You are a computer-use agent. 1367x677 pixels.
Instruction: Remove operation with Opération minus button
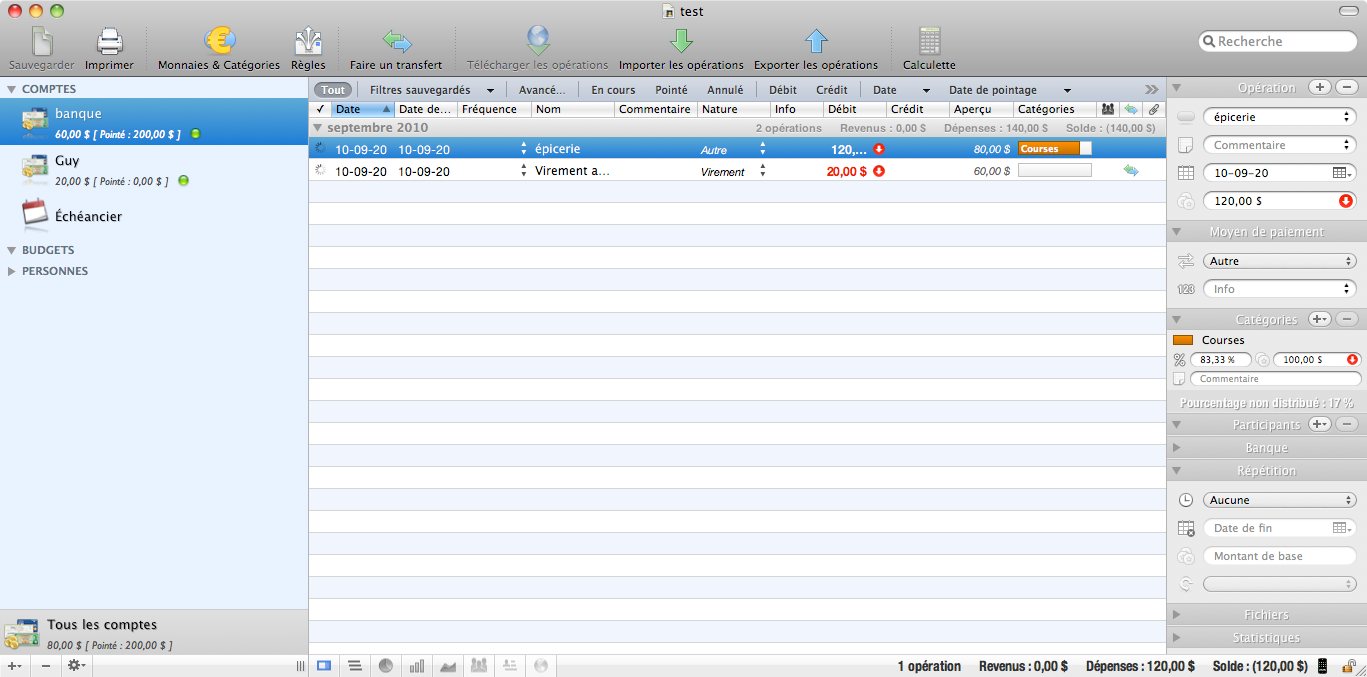1346,88
